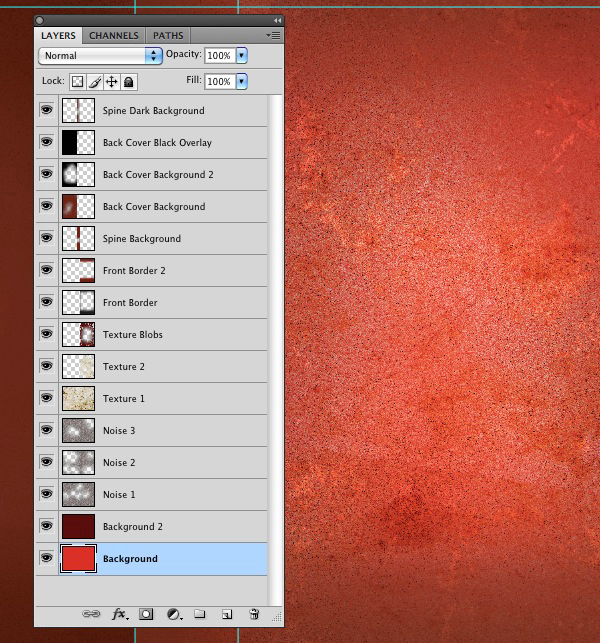
Task: Click the Add layer mask icon
Action: pos(146,614)
